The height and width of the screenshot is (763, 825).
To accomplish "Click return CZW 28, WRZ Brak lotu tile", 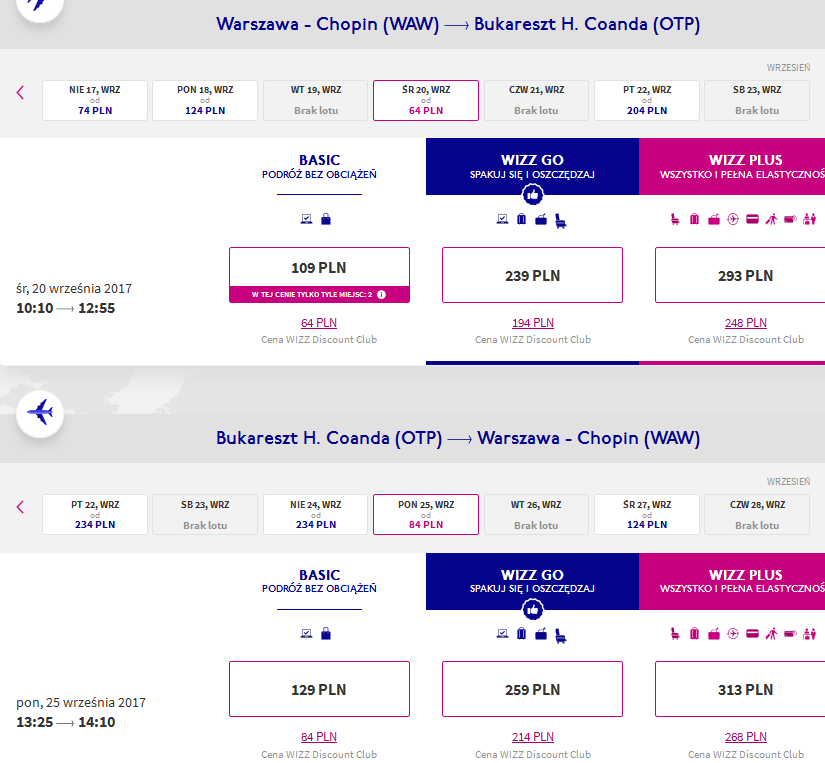I will click(757, 515).
